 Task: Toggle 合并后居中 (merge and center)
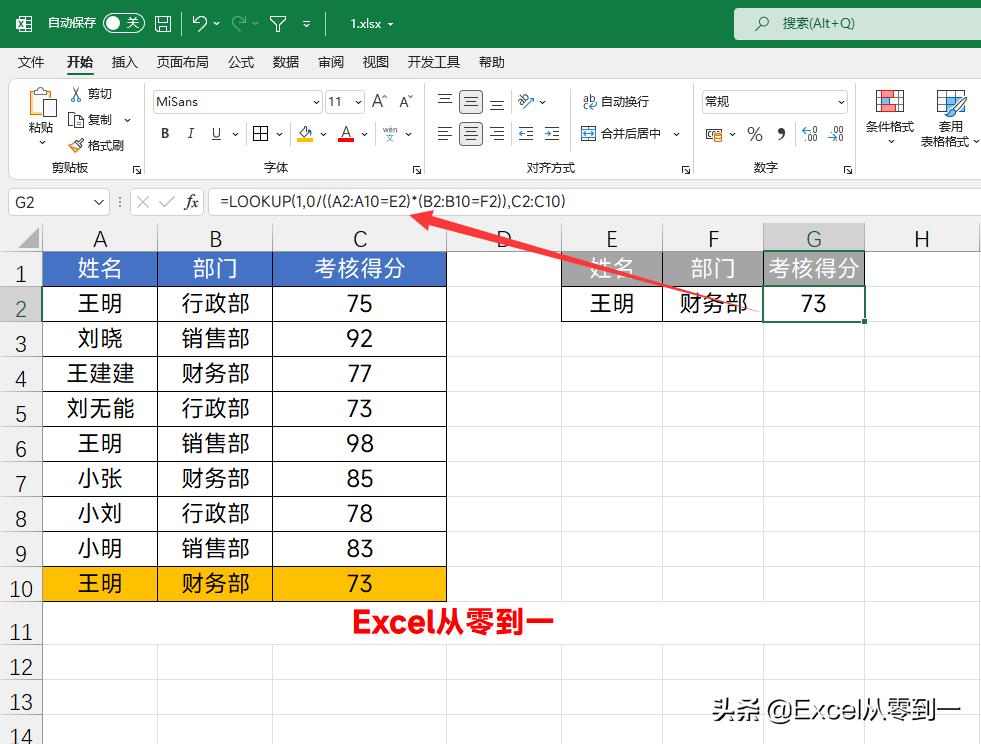click(620, 133)
